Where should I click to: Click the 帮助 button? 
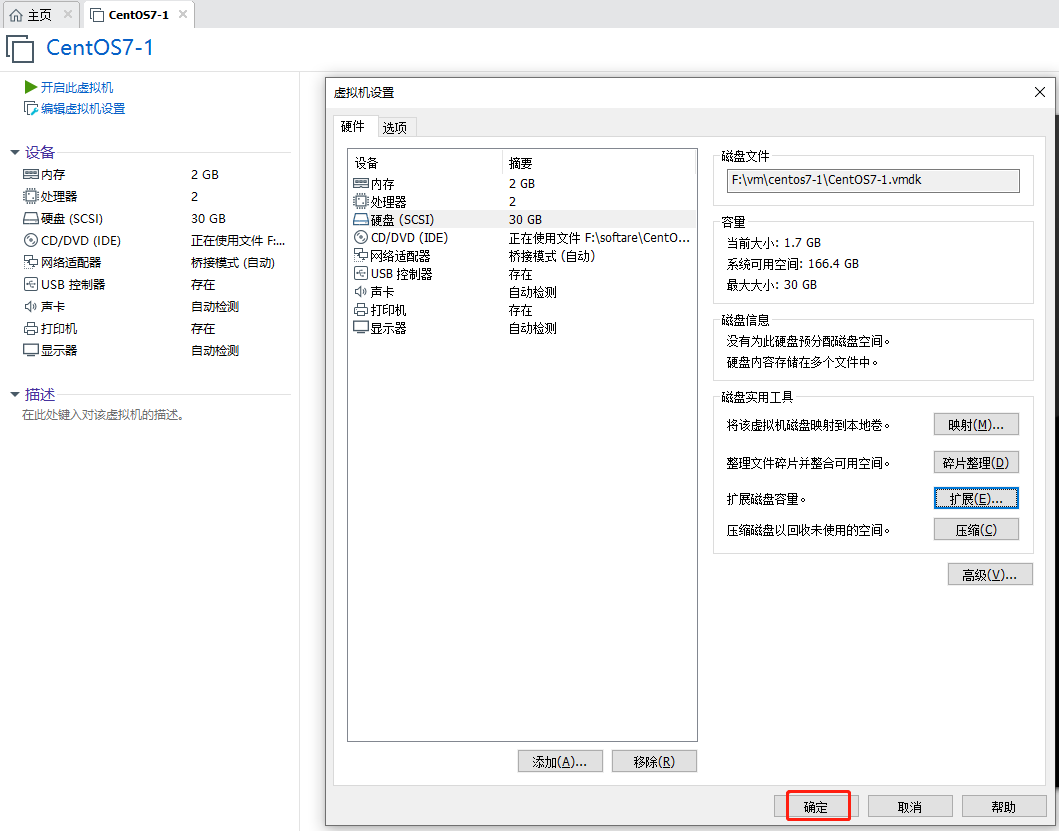pos(1004,807)
